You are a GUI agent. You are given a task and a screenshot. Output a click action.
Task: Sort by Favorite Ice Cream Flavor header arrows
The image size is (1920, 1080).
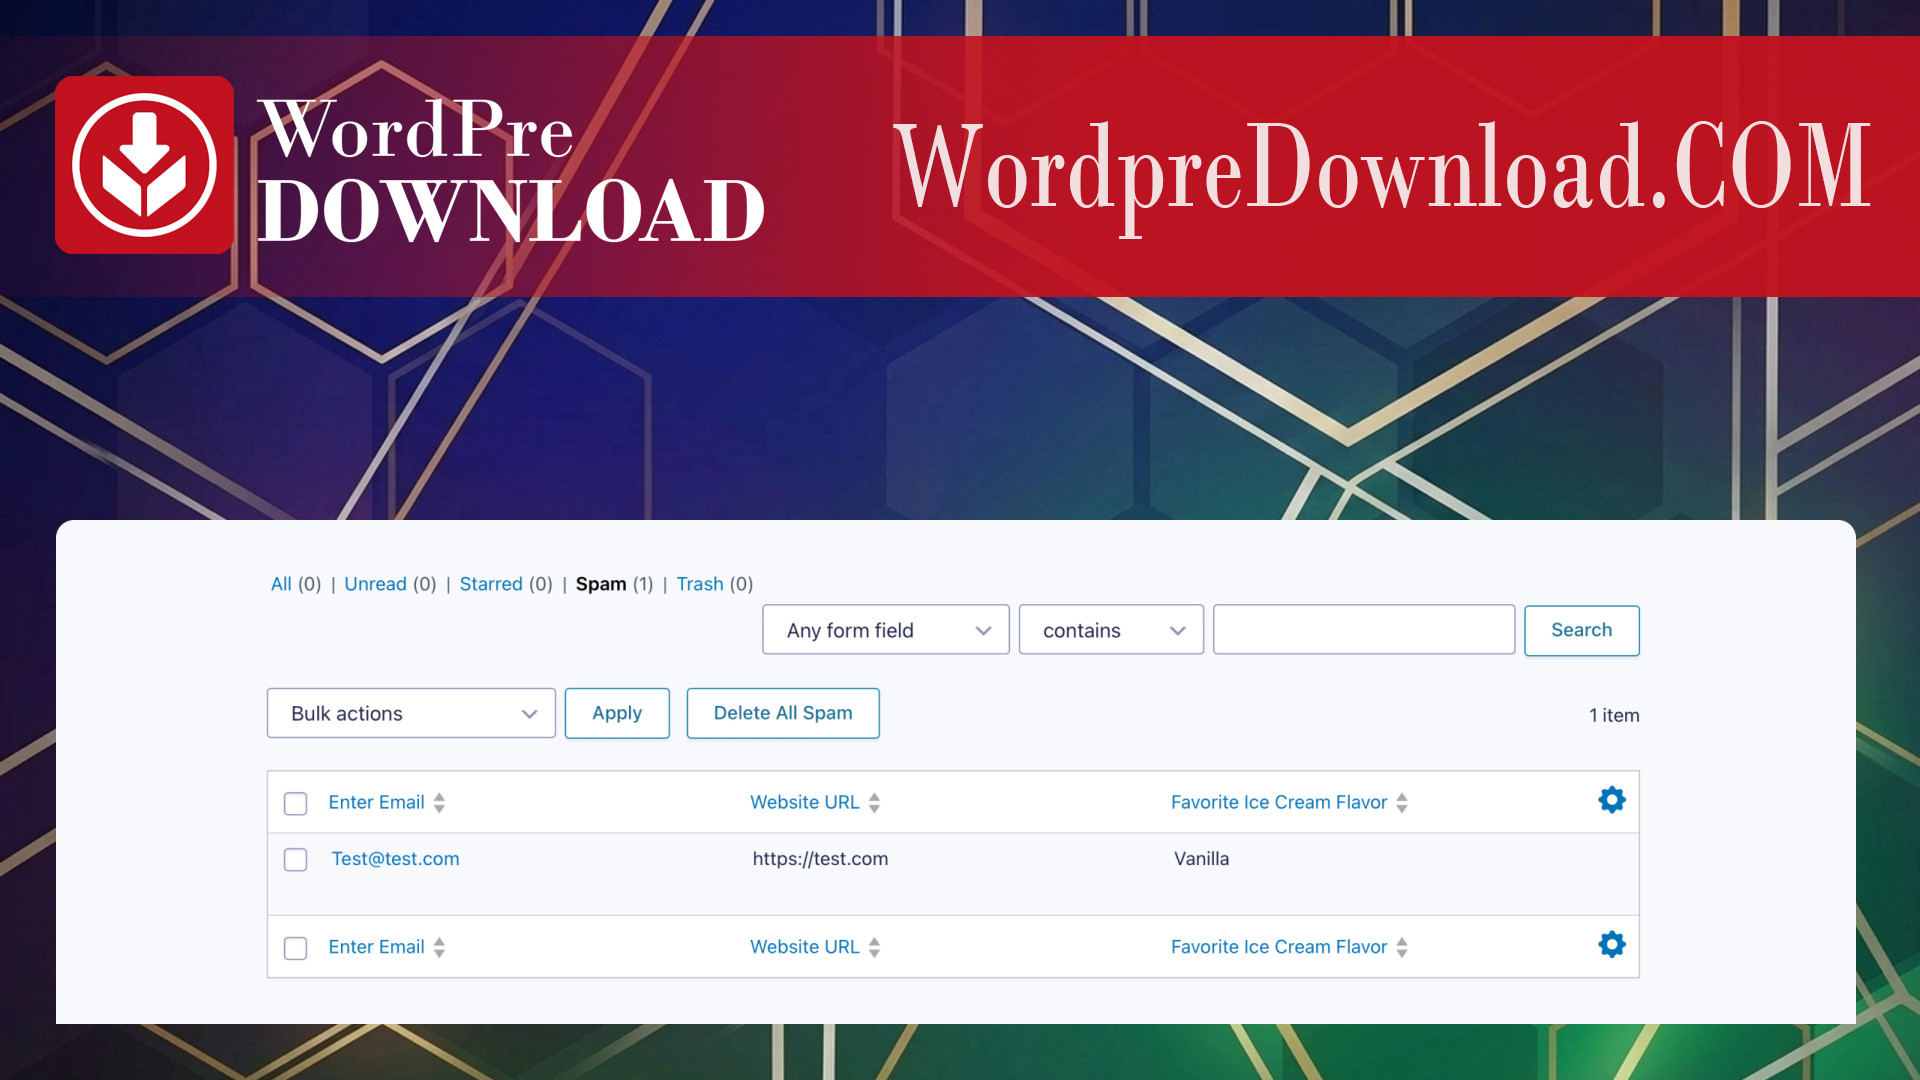coord(1402,803)
